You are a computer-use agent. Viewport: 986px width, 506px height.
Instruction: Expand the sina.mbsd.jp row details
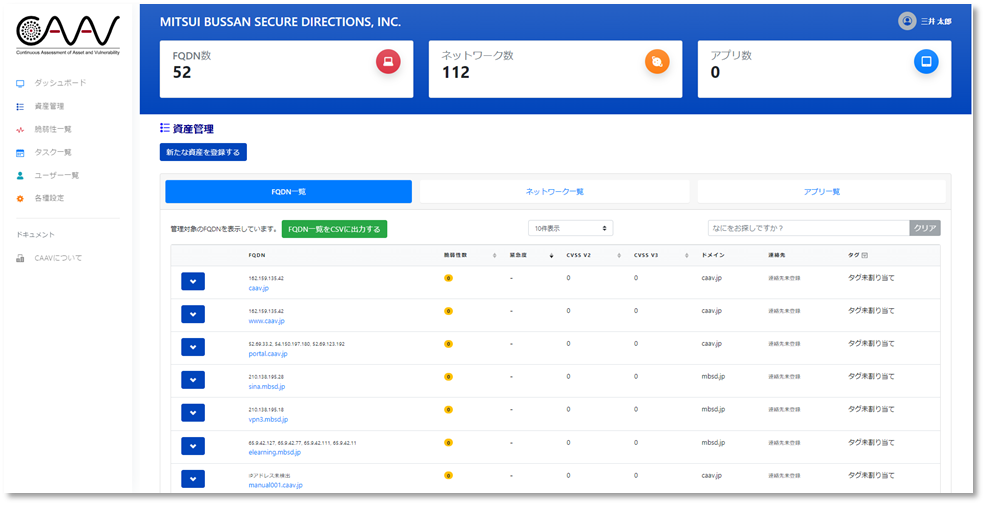point(193,380)
